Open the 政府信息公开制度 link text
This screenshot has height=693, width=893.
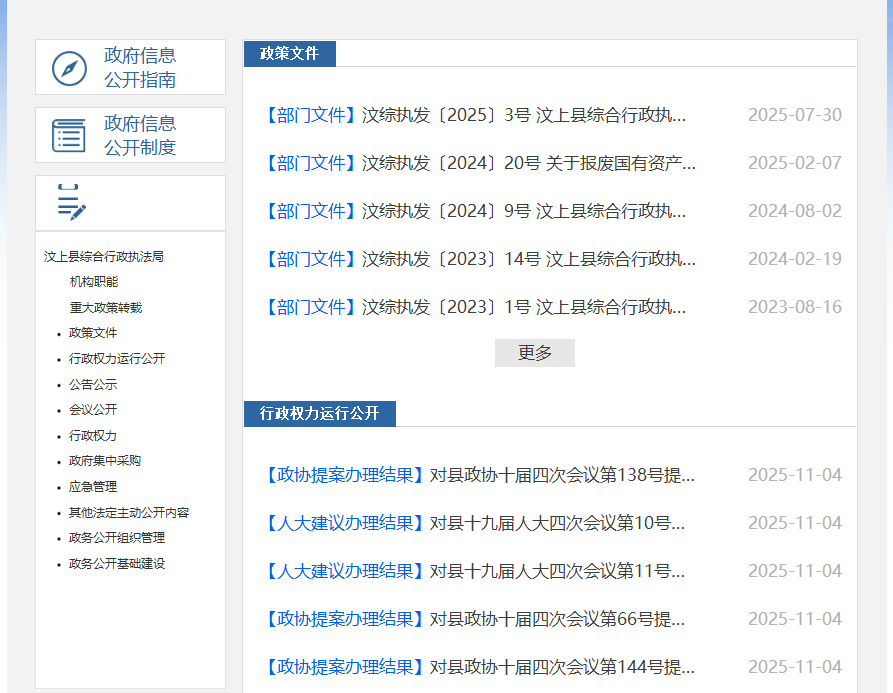point(140,135)
